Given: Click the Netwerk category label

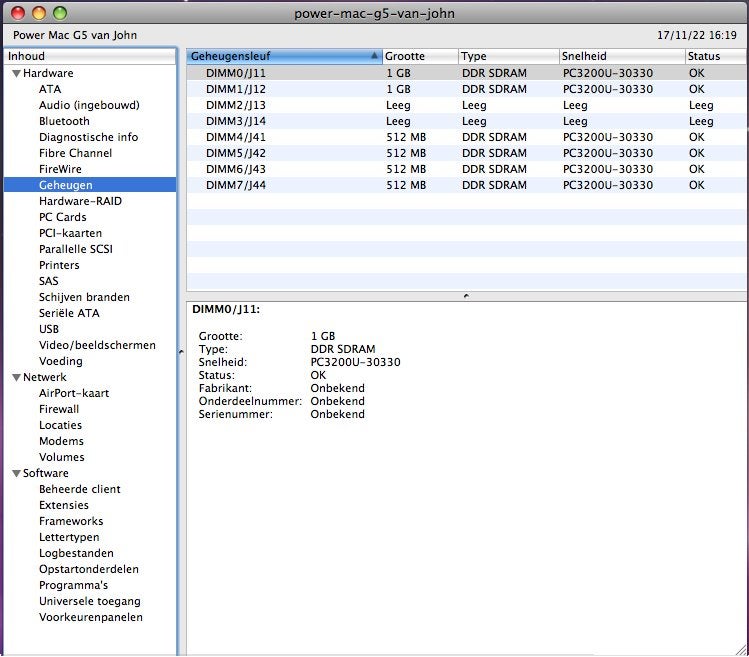Looking at the screenshot, I should click(45, 377).
